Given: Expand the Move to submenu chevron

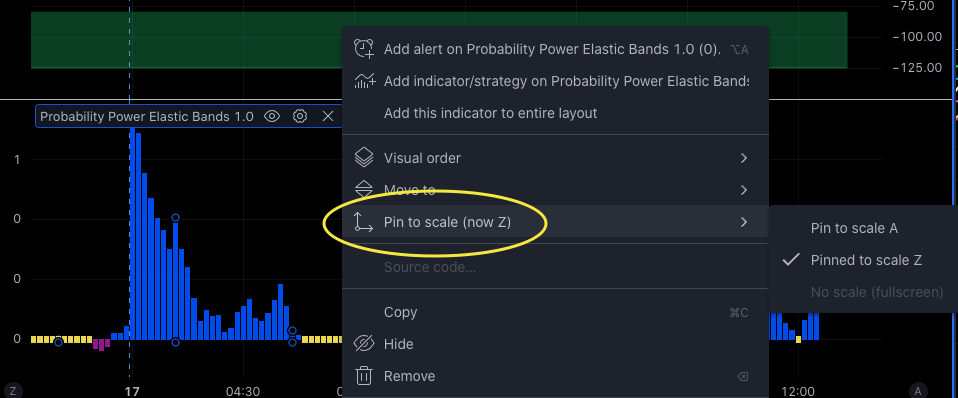Looking at the screenshot, I should click(744, 190).
